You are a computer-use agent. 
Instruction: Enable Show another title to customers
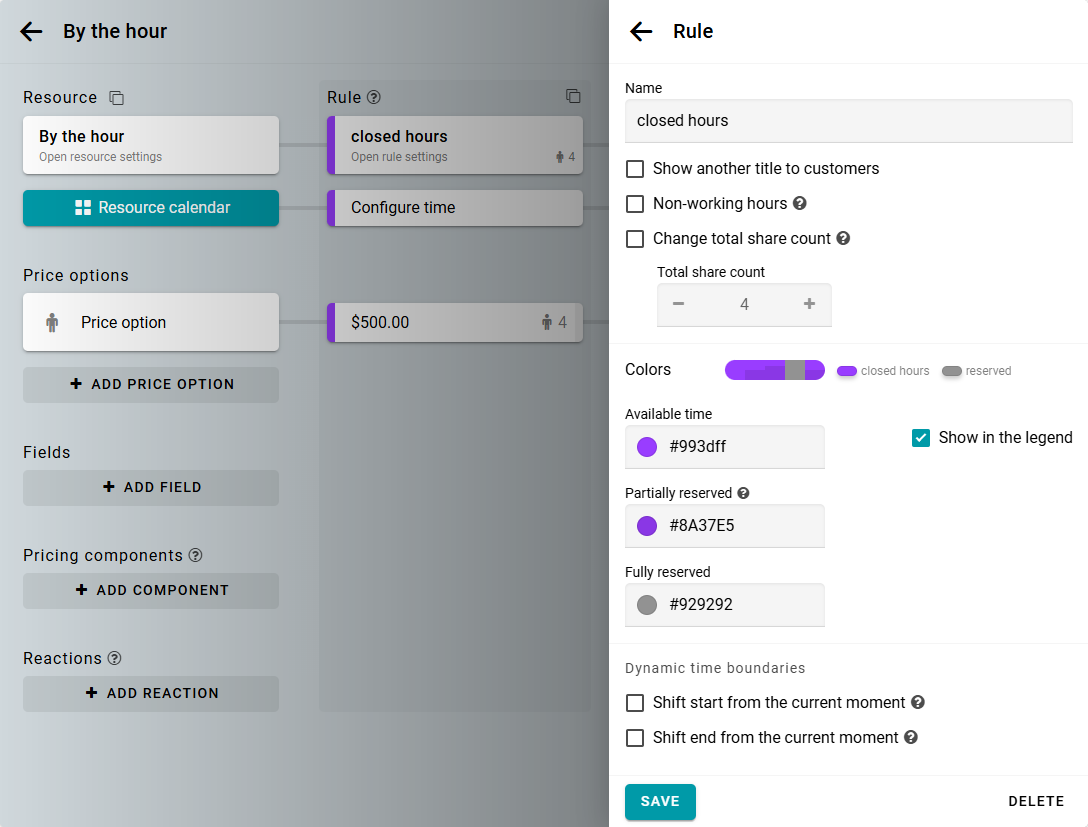pos(635,169)
